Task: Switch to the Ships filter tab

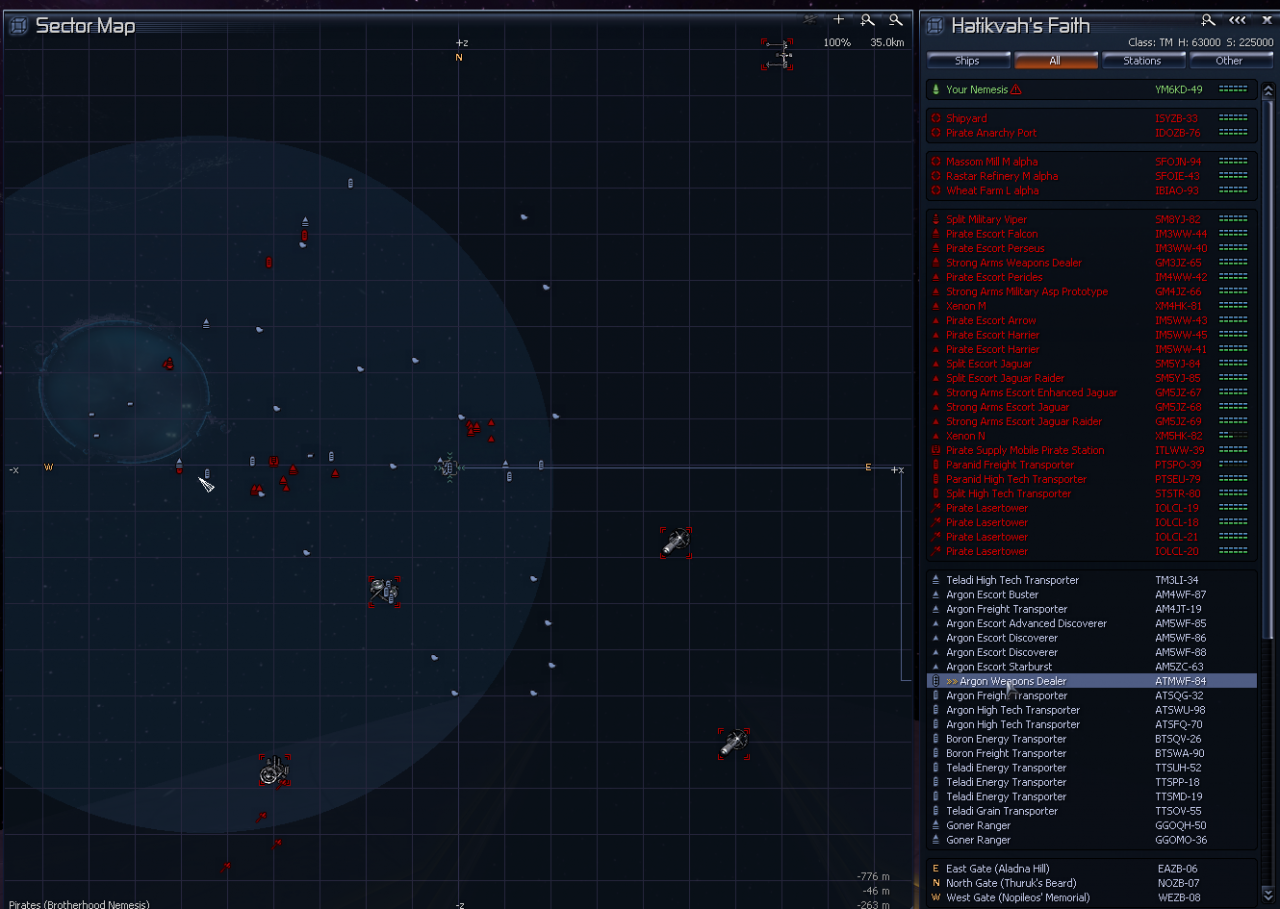Action: [x=967, y=61]
